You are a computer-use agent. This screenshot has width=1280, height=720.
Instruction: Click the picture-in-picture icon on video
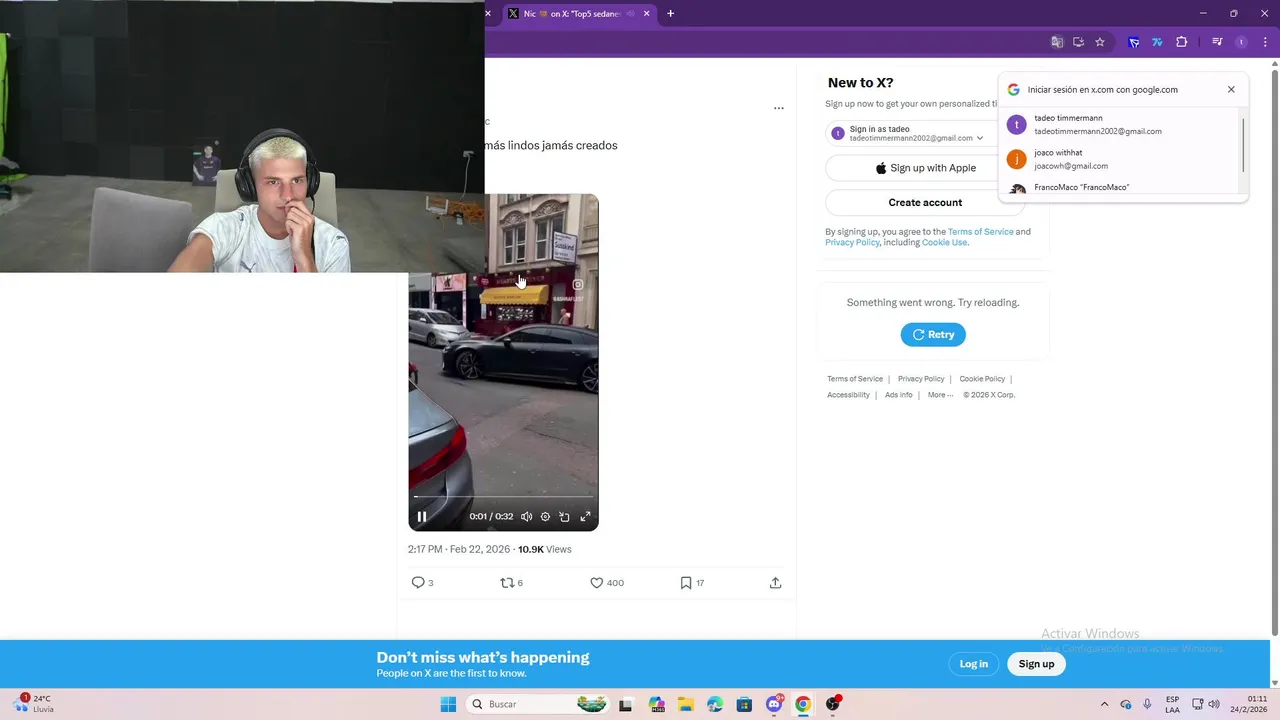point(564,517)
